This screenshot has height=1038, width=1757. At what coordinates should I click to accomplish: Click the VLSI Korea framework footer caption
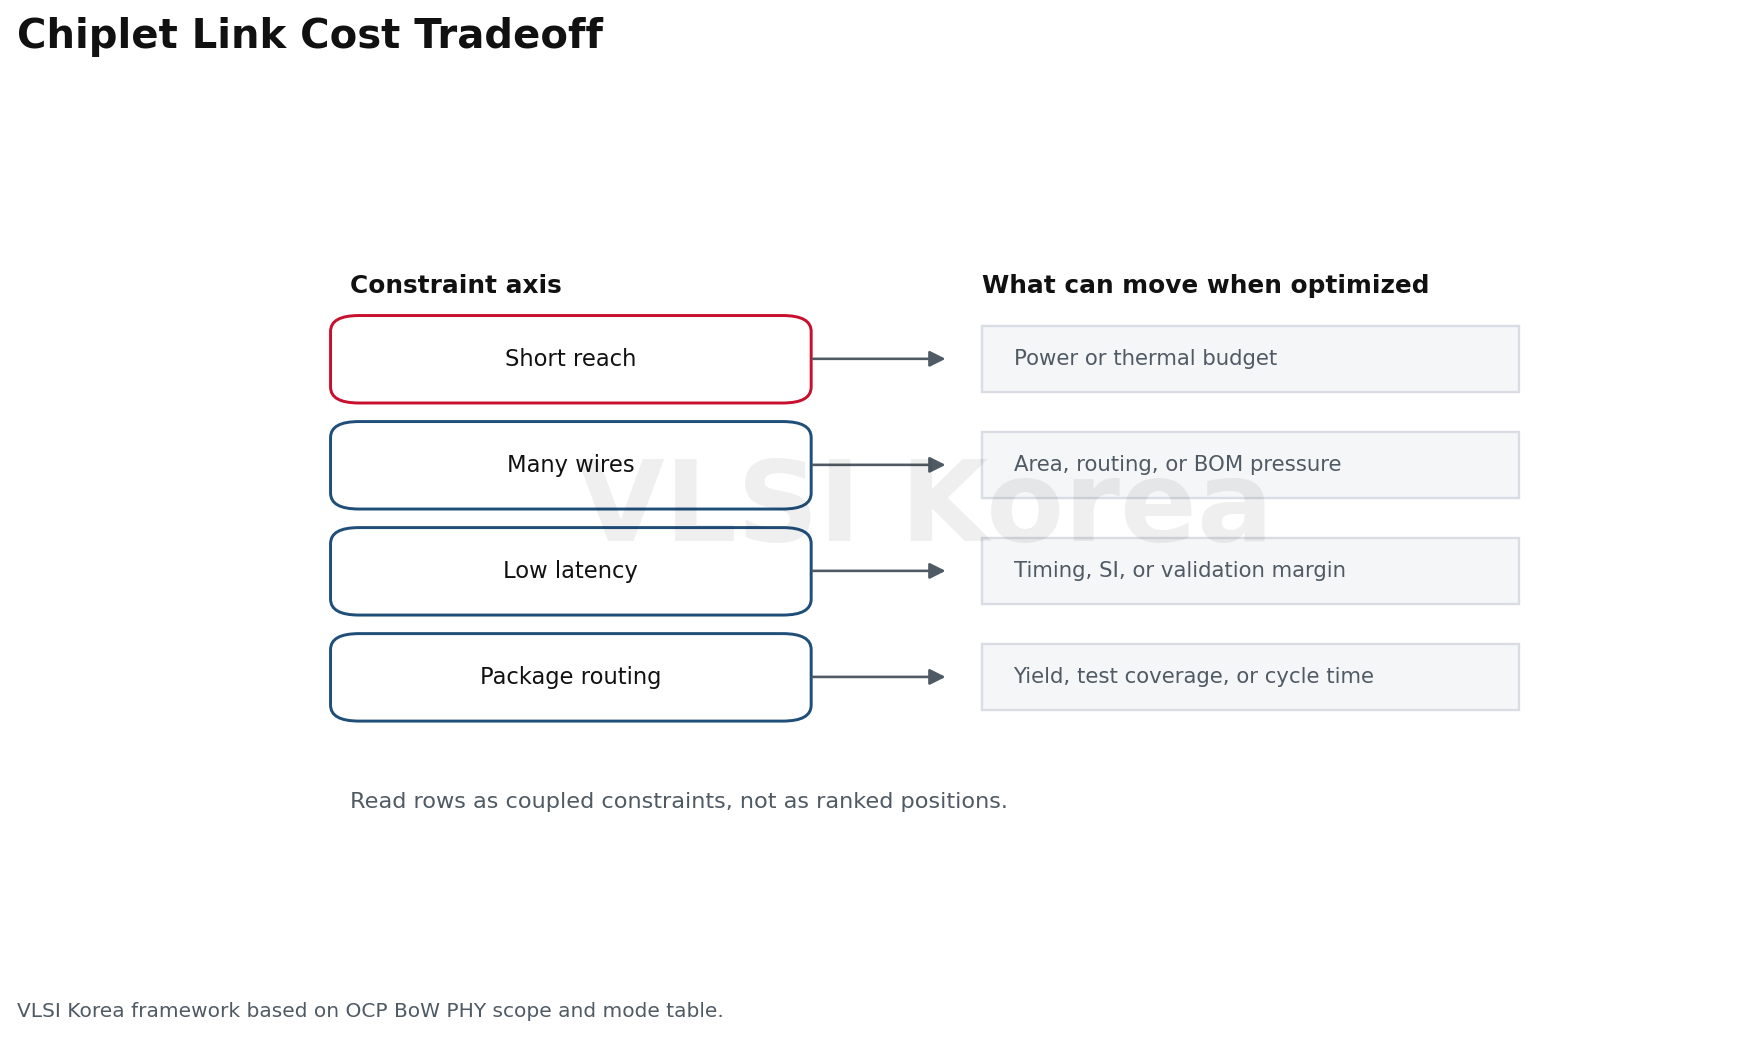tap(370, 1011)
